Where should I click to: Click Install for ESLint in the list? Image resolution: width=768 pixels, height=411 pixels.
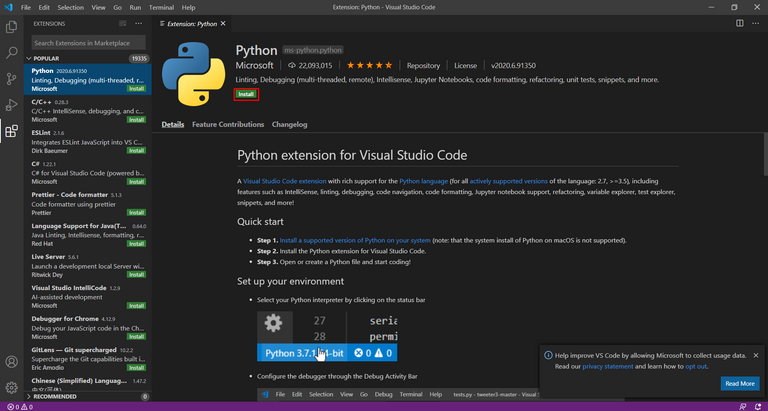(136, 151)
